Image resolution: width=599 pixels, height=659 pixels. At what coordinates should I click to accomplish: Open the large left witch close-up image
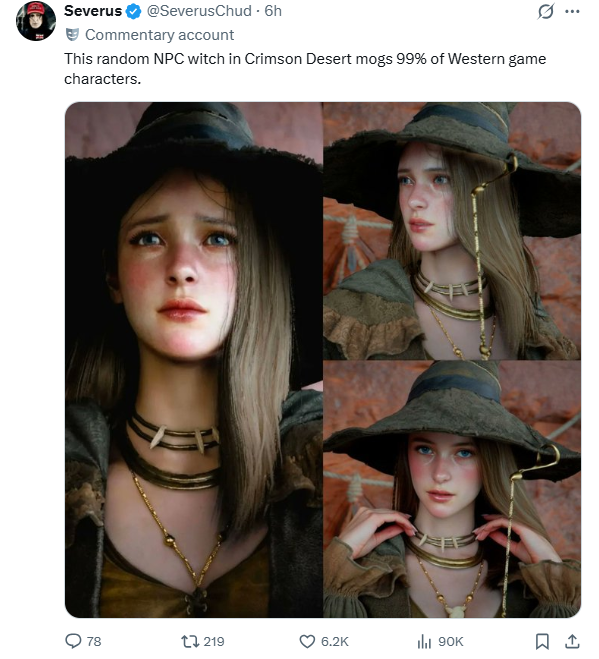194,360
